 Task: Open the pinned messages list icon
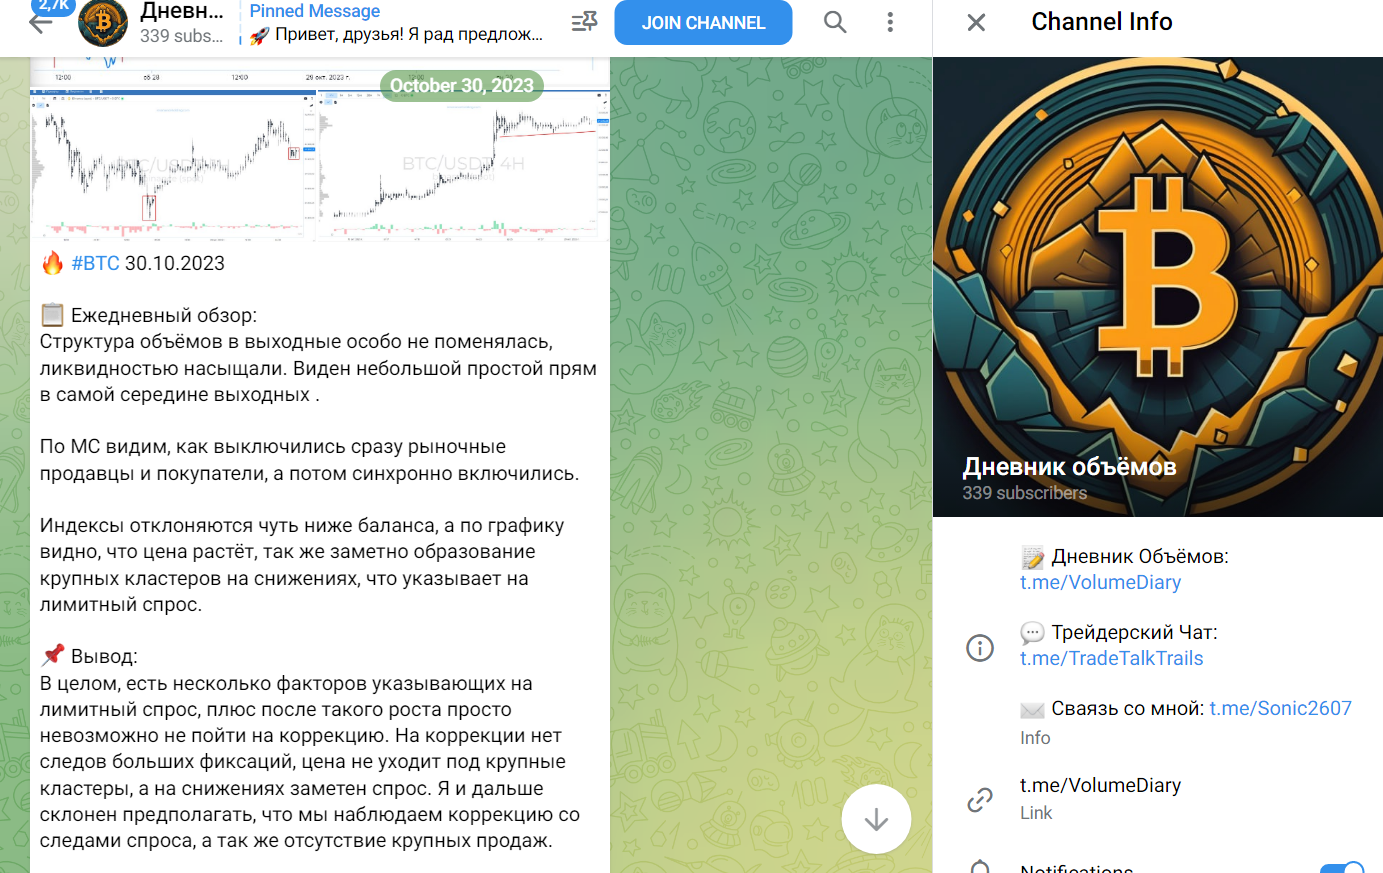584,22
